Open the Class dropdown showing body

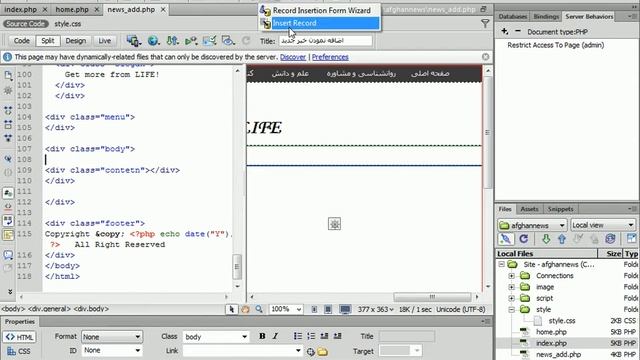(216, 337)
